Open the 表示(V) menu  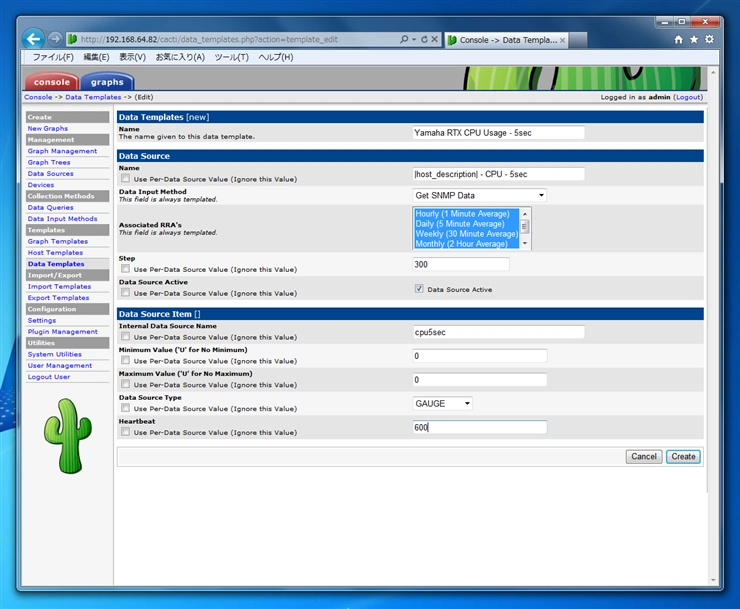pos(132,57)
